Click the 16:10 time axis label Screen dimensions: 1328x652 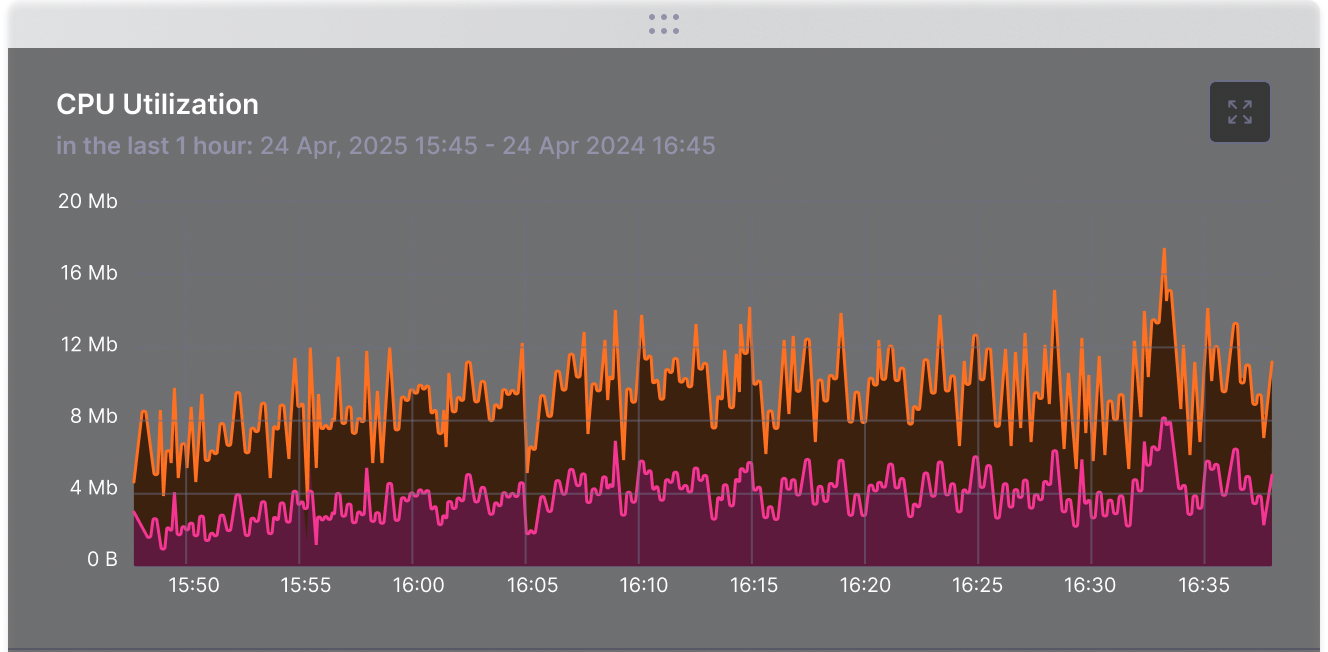pyautogui.click(x=643, y=585)
